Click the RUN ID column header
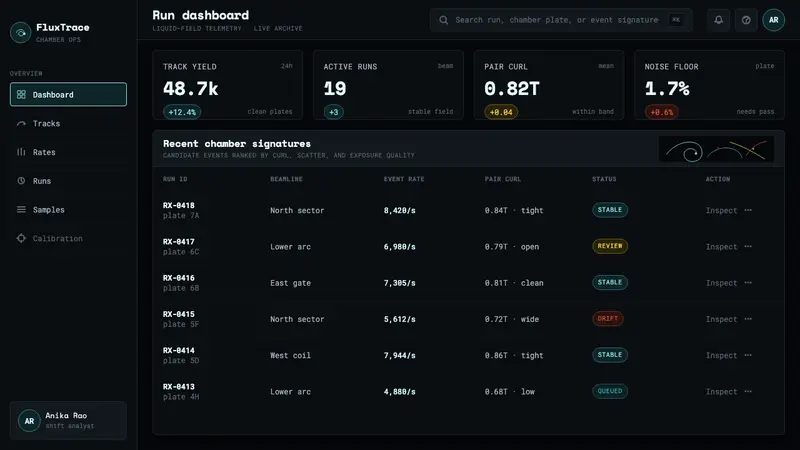This screenshot has height=450, width=800. (x=175, y=179)
